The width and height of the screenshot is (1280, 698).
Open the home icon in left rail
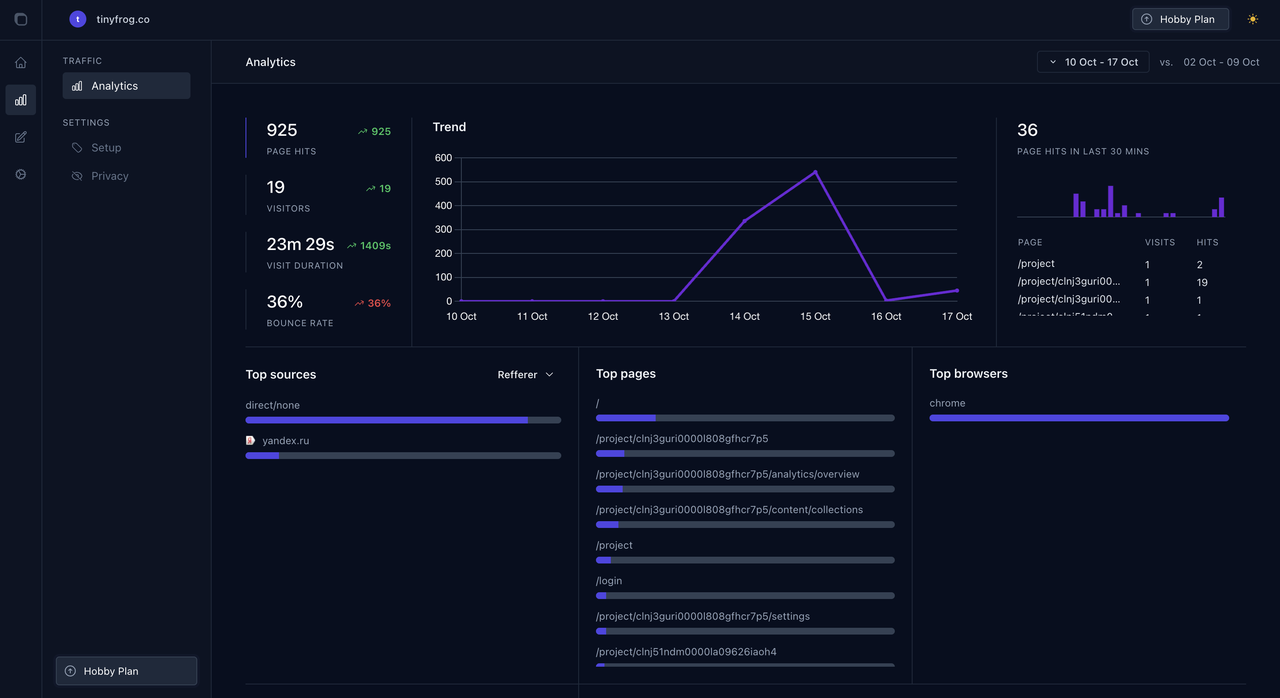[x=21, y=62]
